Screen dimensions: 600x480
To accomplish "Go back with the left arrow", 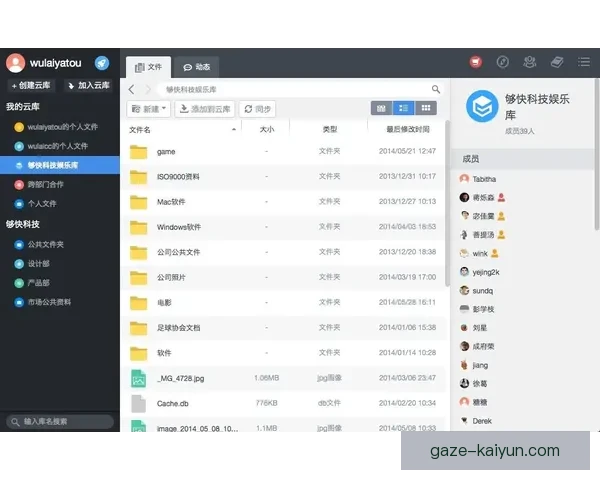I will 132,90.
